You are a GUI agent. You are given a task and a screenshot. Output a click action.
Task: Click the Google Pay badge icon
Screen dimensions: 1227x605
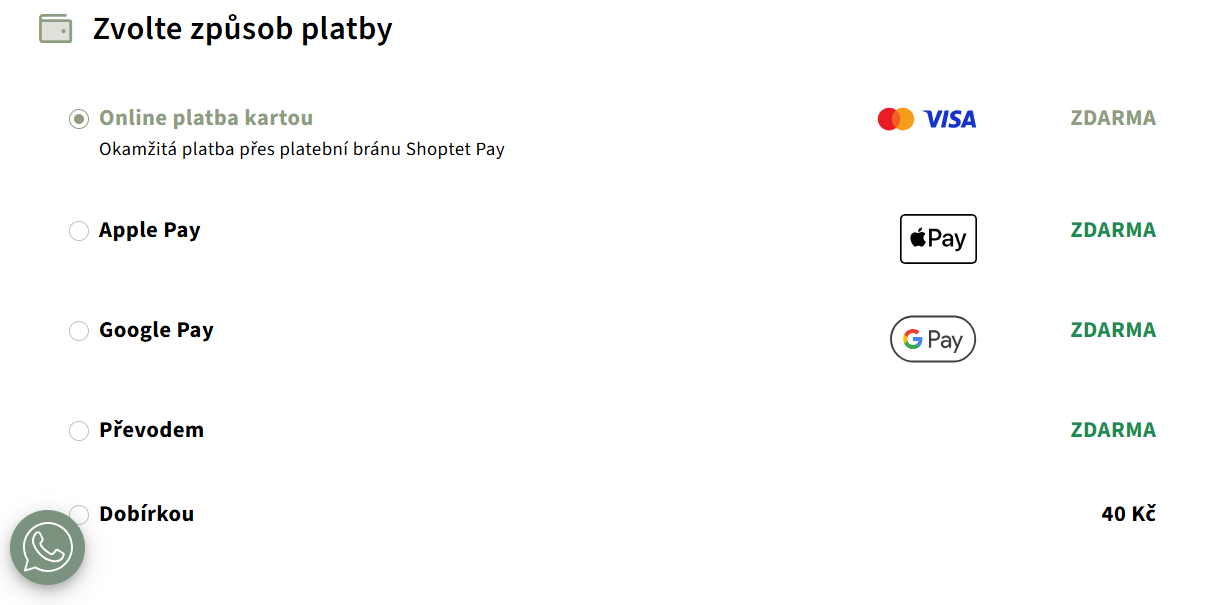pyautogui.click(x=932, y=339)
